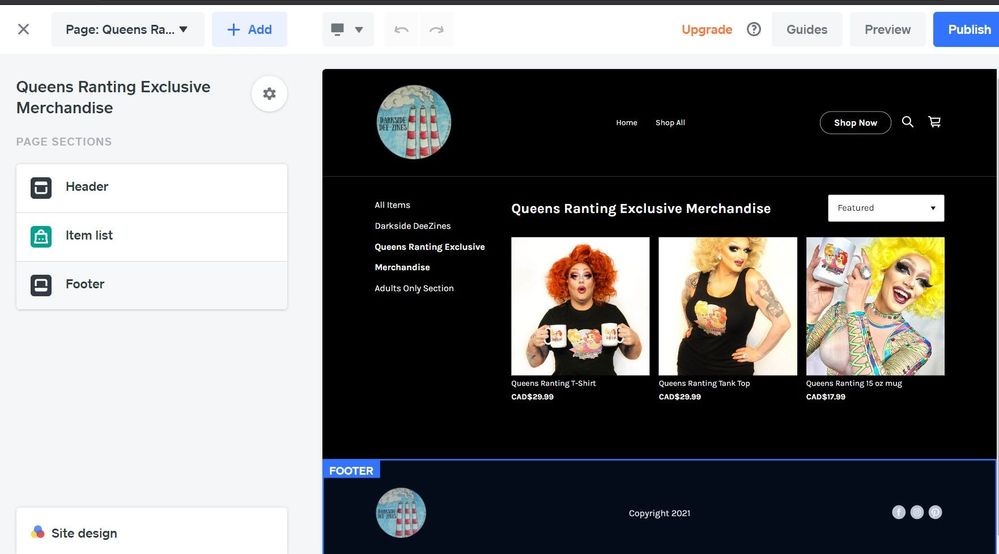The height and width of the screenshot is (554, 999).
Task: Open the Page selector dropdown
Action: 127,30
